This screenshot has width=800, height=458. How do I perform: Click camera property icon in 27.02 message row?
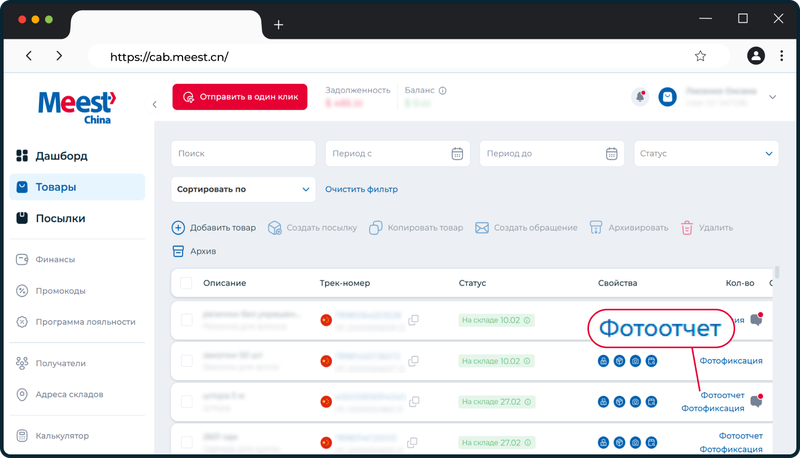(x=635, y=401)
